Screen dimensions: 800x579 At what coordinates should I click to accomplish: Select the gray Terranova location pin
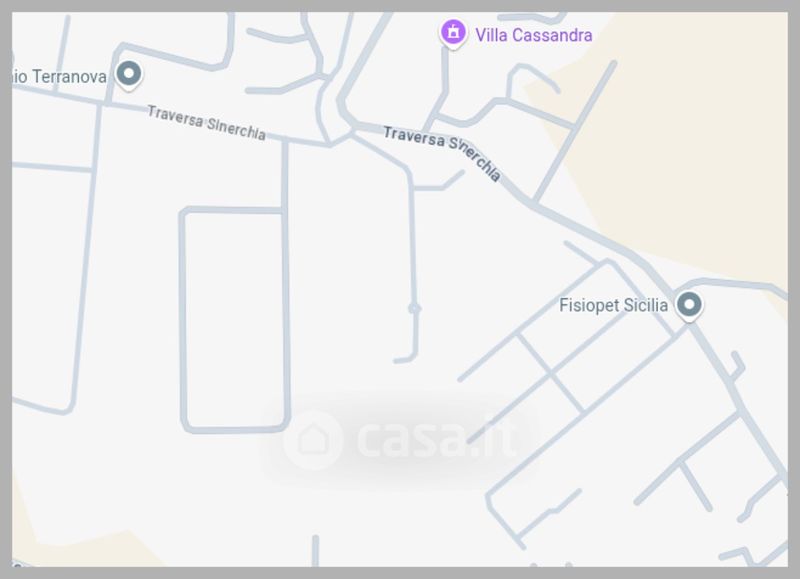[129, 74]
